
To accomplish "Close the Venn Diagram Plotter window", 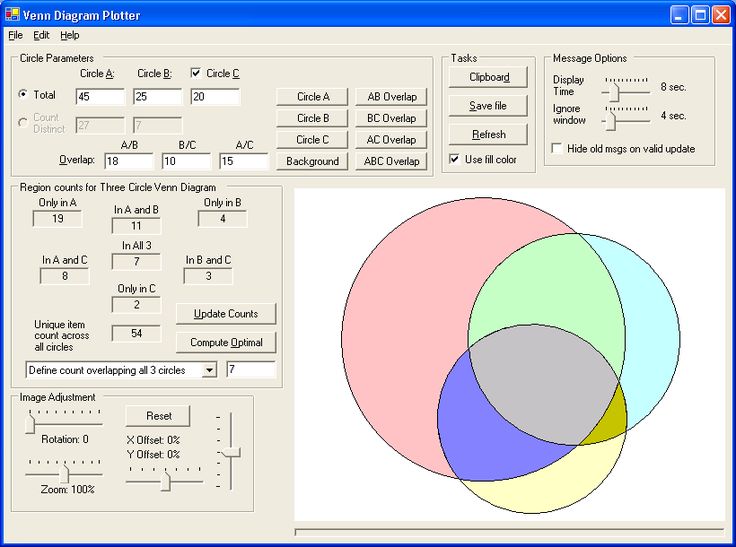I will pyautogui.click(x=721, y=15).
